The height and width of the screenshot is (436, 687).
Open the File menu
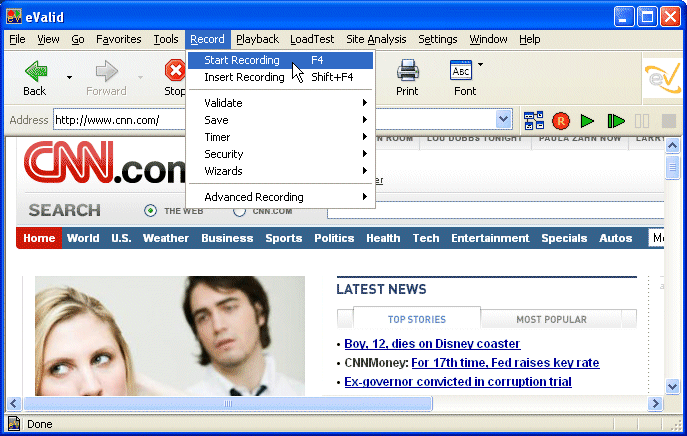[x=17, y=39]
